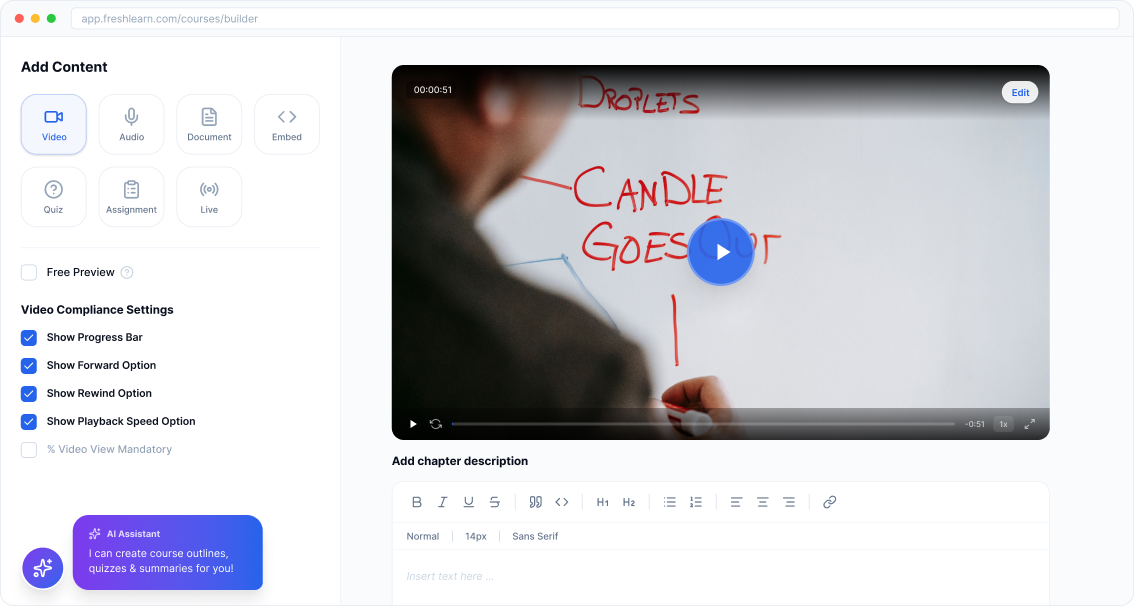Toggle bold formatting in description editor
This screenshot has height=606, width=1134.
click(x=417, y=502)
